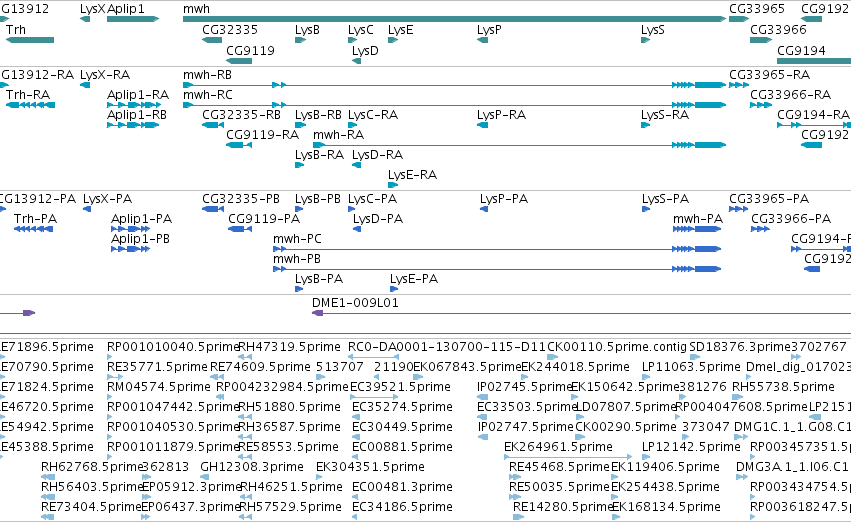Select the LysC-RA transcript
Image resolution: width=851 pixels, height=522 pixels.
pos(353,125)
